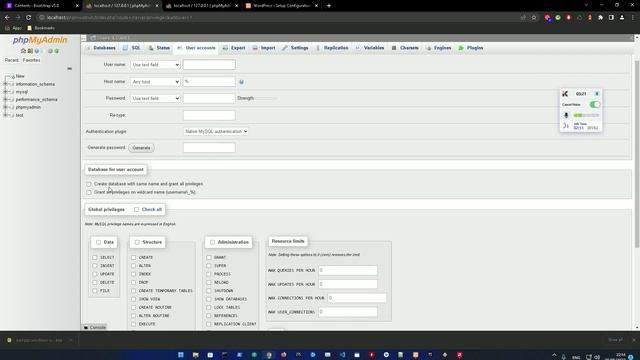The height and width of the screenshot is (360, 640).
Task: Click the Recent link in sidebar
Action: (11, 60)
